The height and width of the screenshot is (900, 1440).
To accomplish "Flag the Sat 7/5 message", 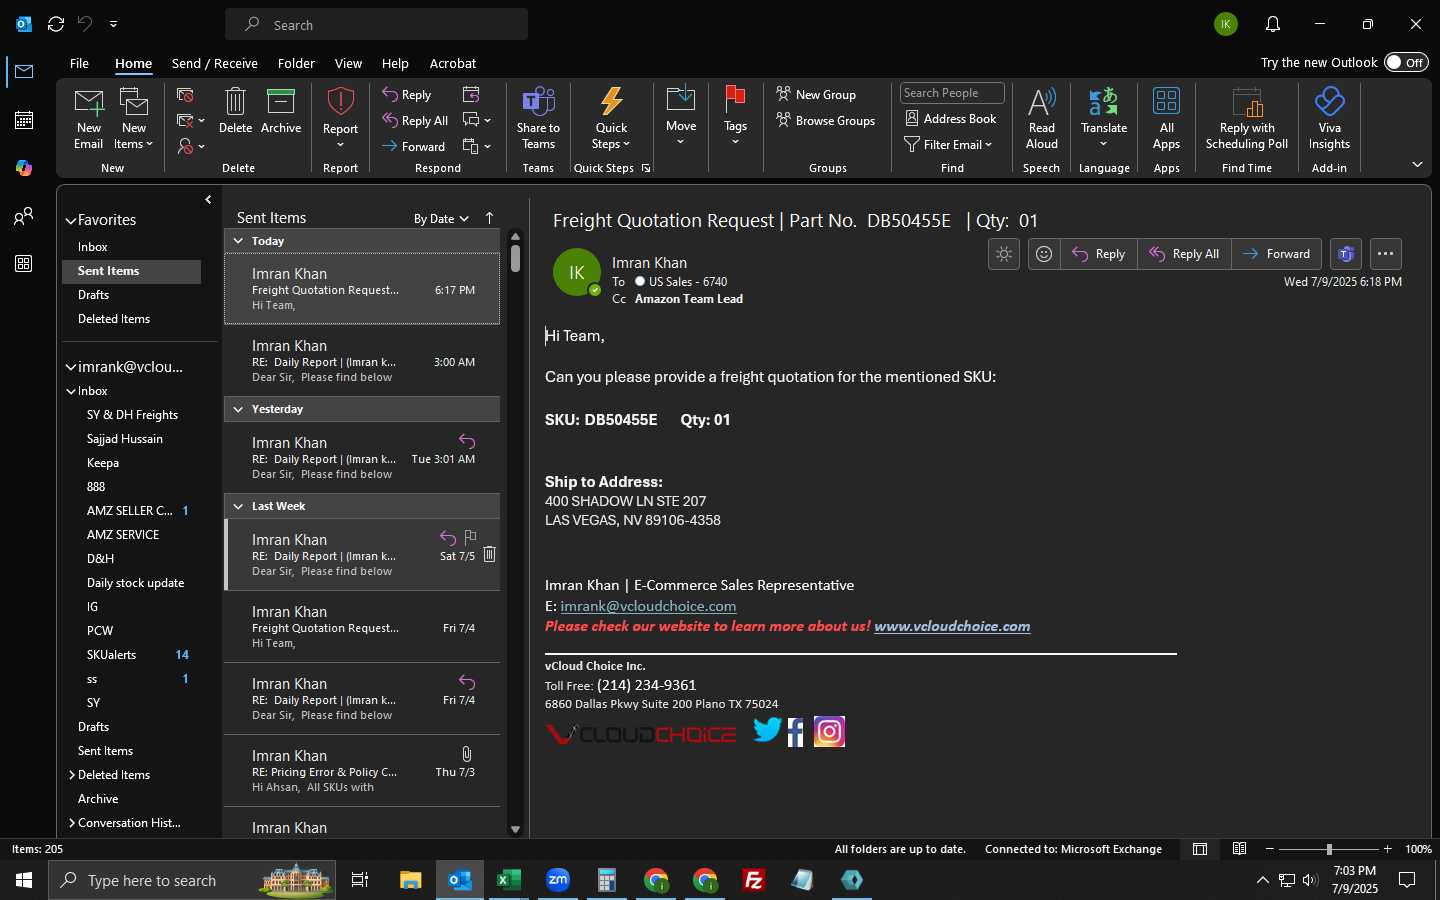I will pos(470,538).
